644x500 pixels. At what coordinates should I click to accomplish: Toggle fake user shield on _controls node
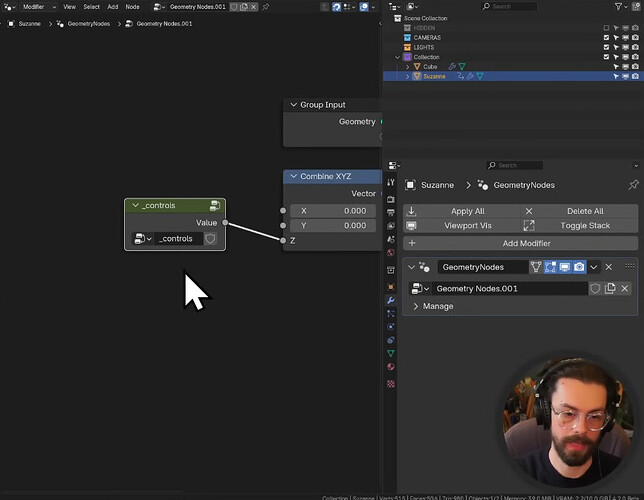210,239
